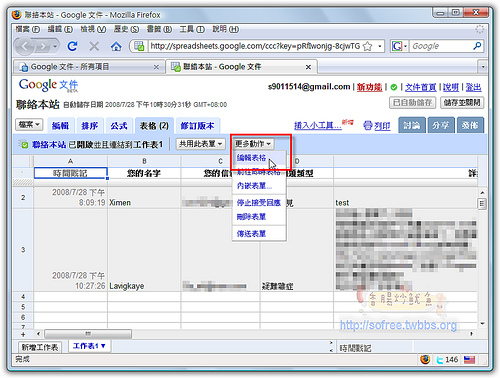
Task: Open the 檔案 dropdown button in Google Docs
Action: point(29,125)
